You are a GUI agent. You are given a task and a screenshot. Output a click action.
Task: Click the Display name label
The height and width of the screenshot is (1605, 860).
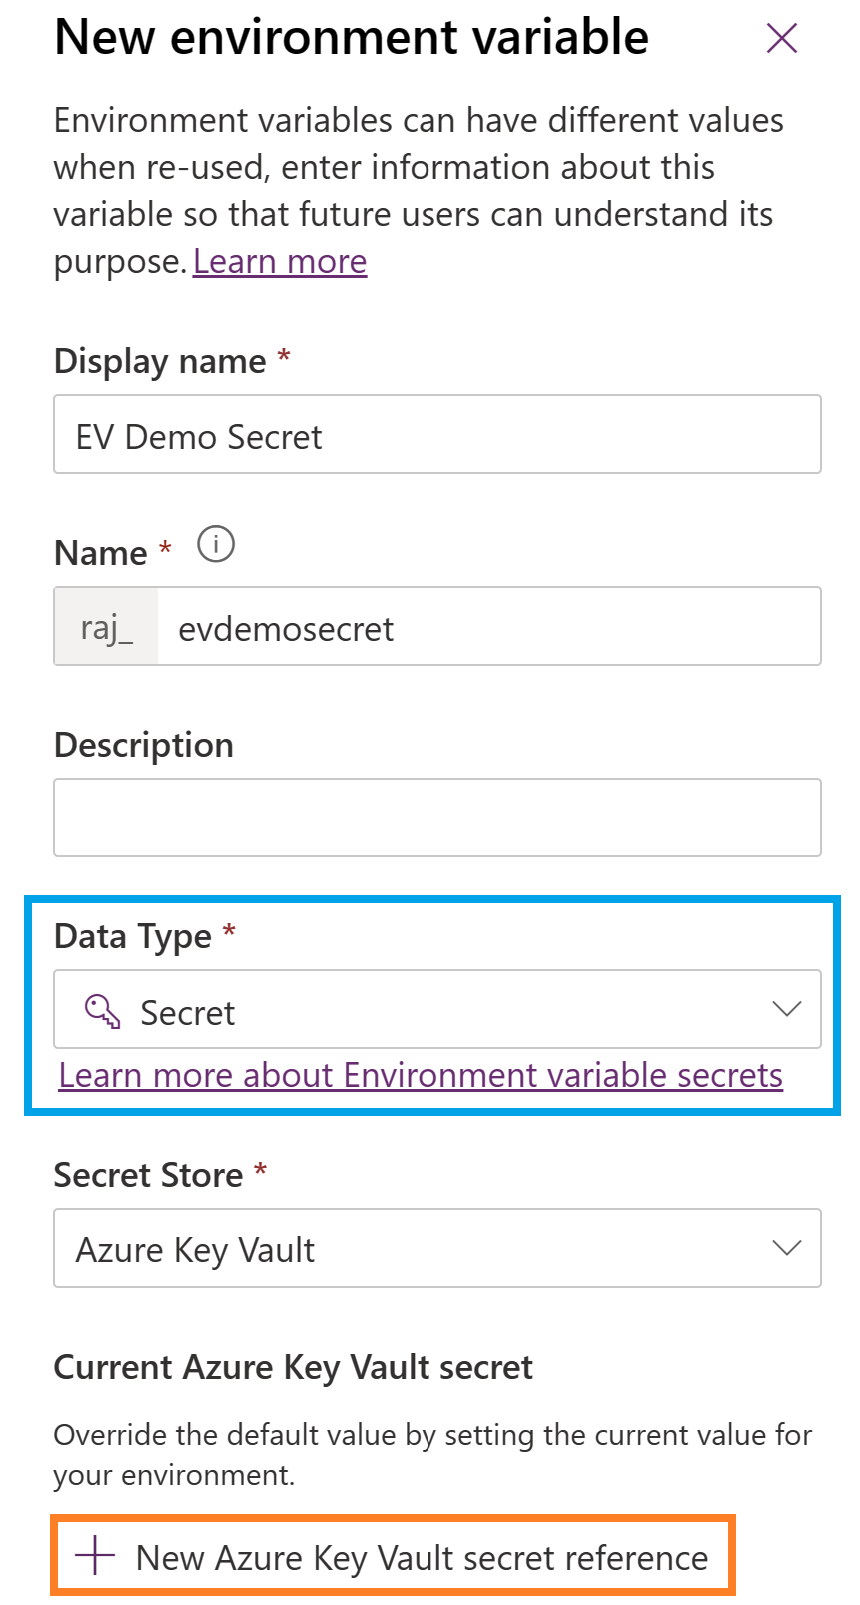point(160,361)
